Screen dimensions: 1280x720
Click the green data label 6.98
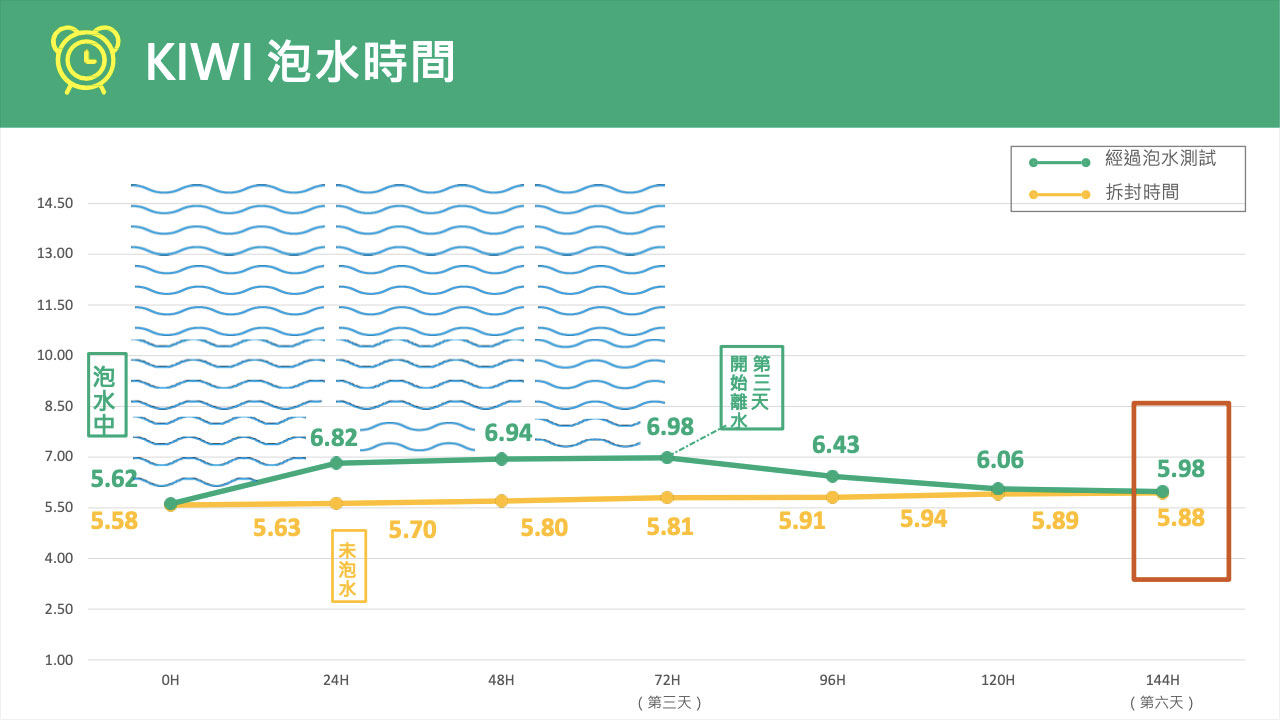[x=670, y=427]
